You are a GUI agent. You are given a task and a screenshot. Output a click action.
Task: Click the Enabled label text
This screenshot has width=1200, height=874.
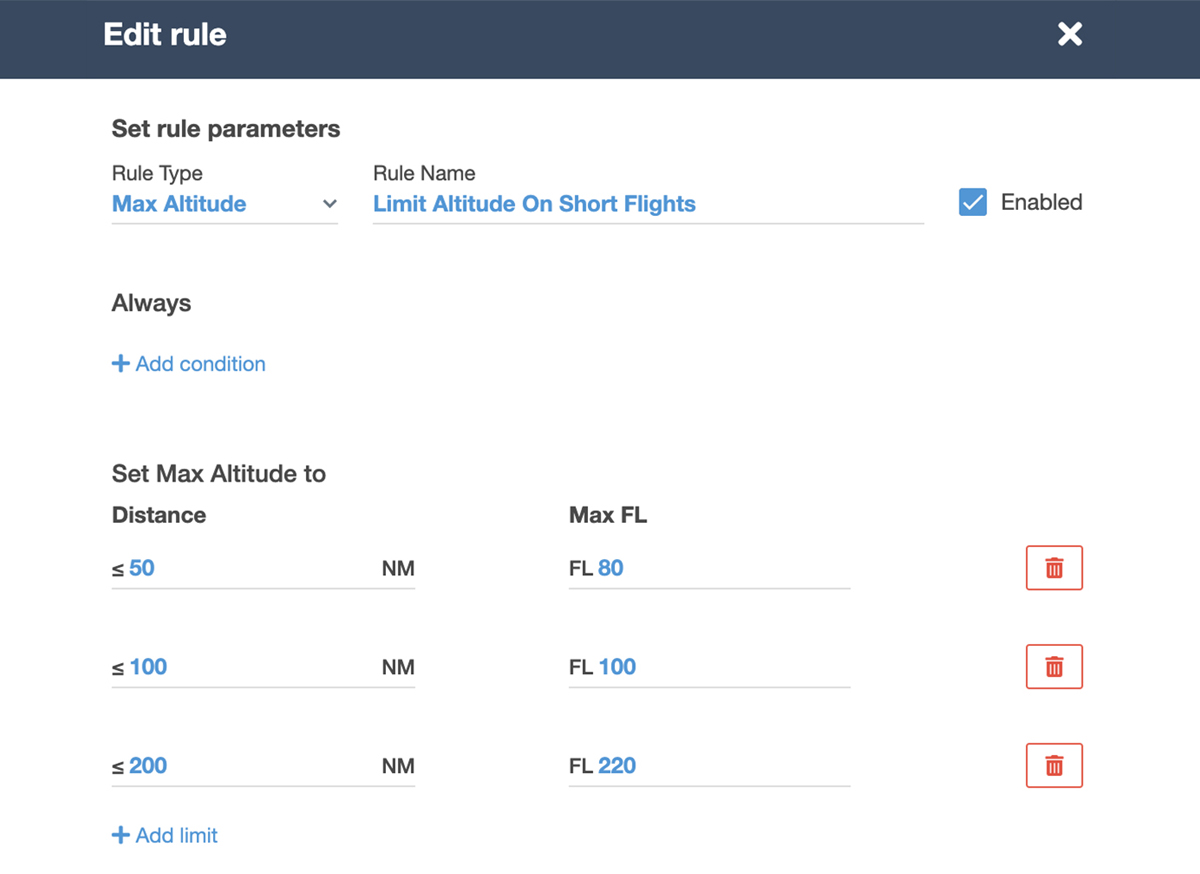click(x=1041, y=203)
